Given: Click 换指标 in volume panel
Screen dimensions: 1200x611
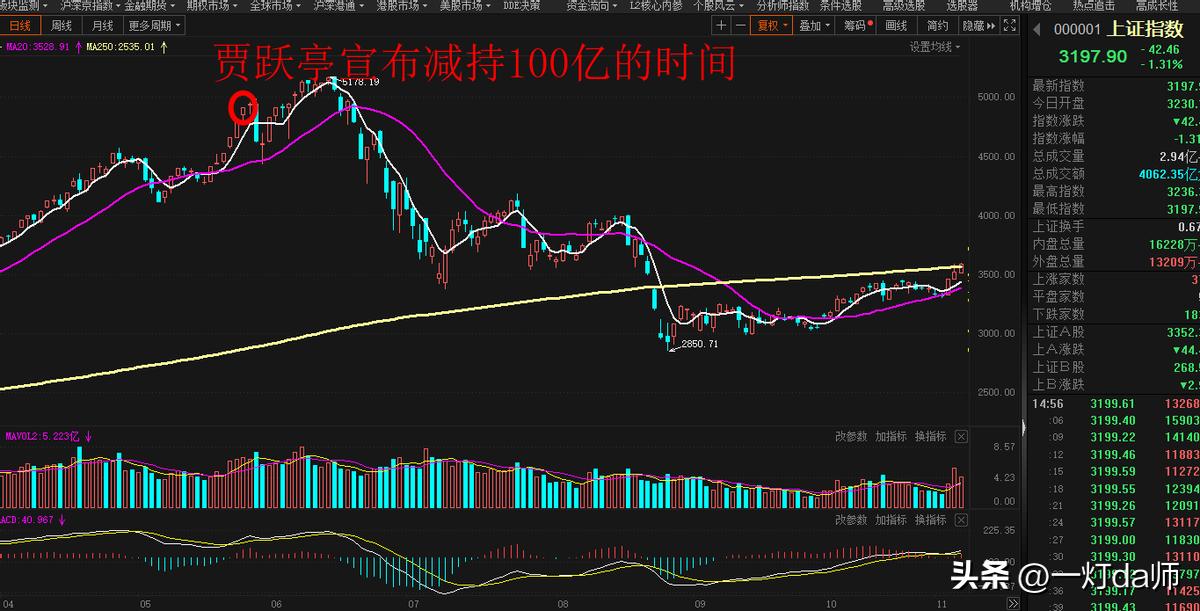Looking at the screenshot, I should (930, 437).
